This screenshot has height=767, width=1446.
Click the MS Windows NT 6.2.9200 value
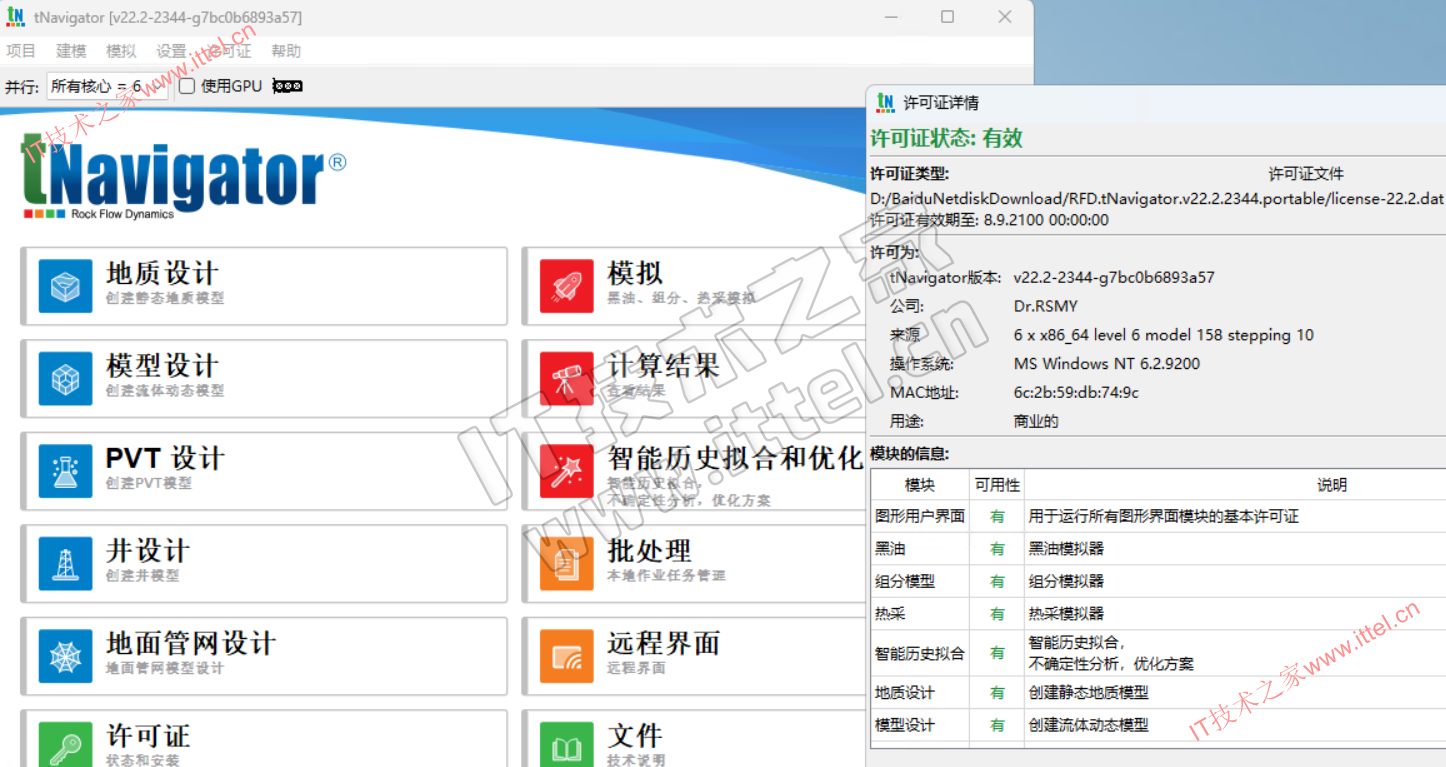coord(1107,363)
